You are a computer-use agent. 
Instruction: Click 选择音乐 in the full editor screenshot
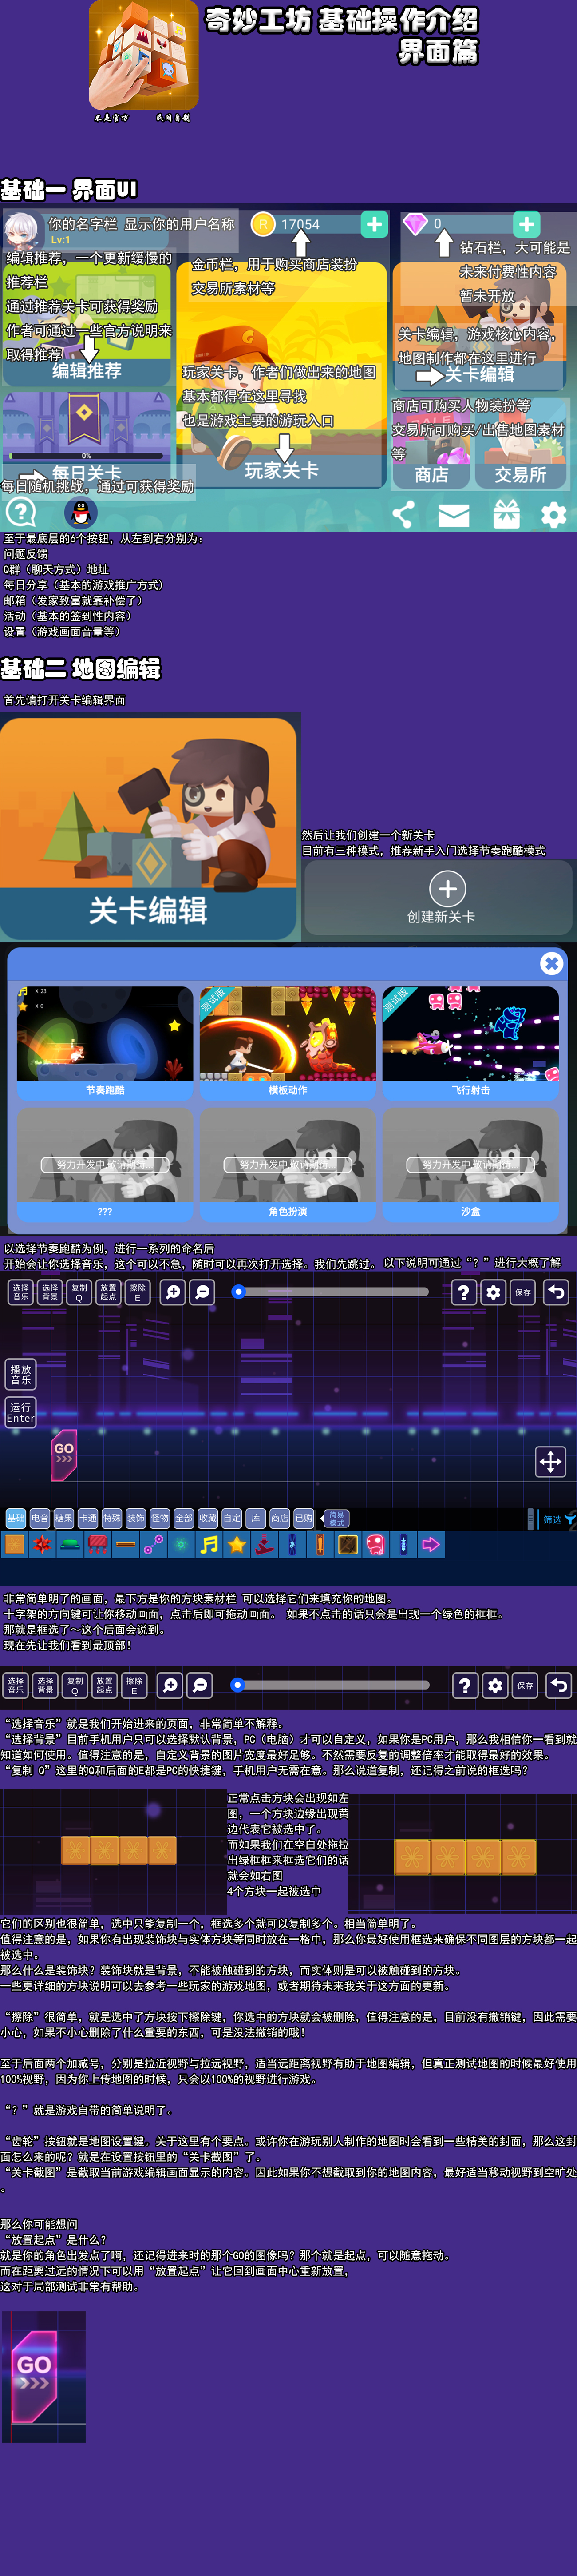tap(20, 1292)
